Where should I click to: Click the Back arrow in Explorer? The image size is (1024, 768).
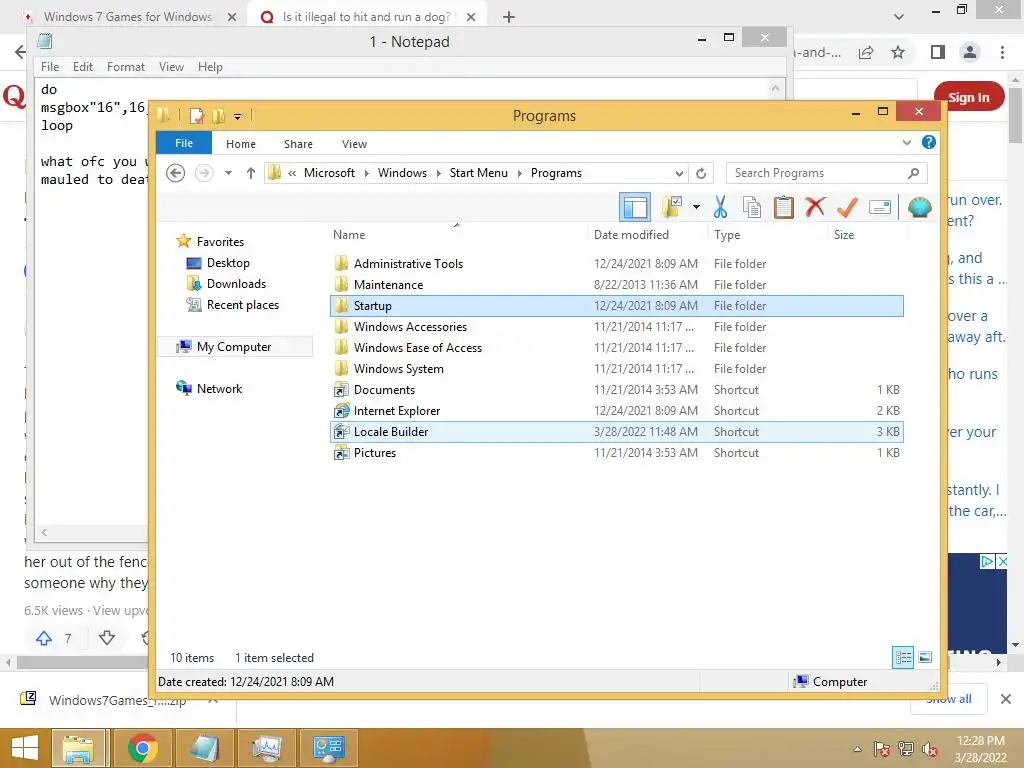pos(175,173)
